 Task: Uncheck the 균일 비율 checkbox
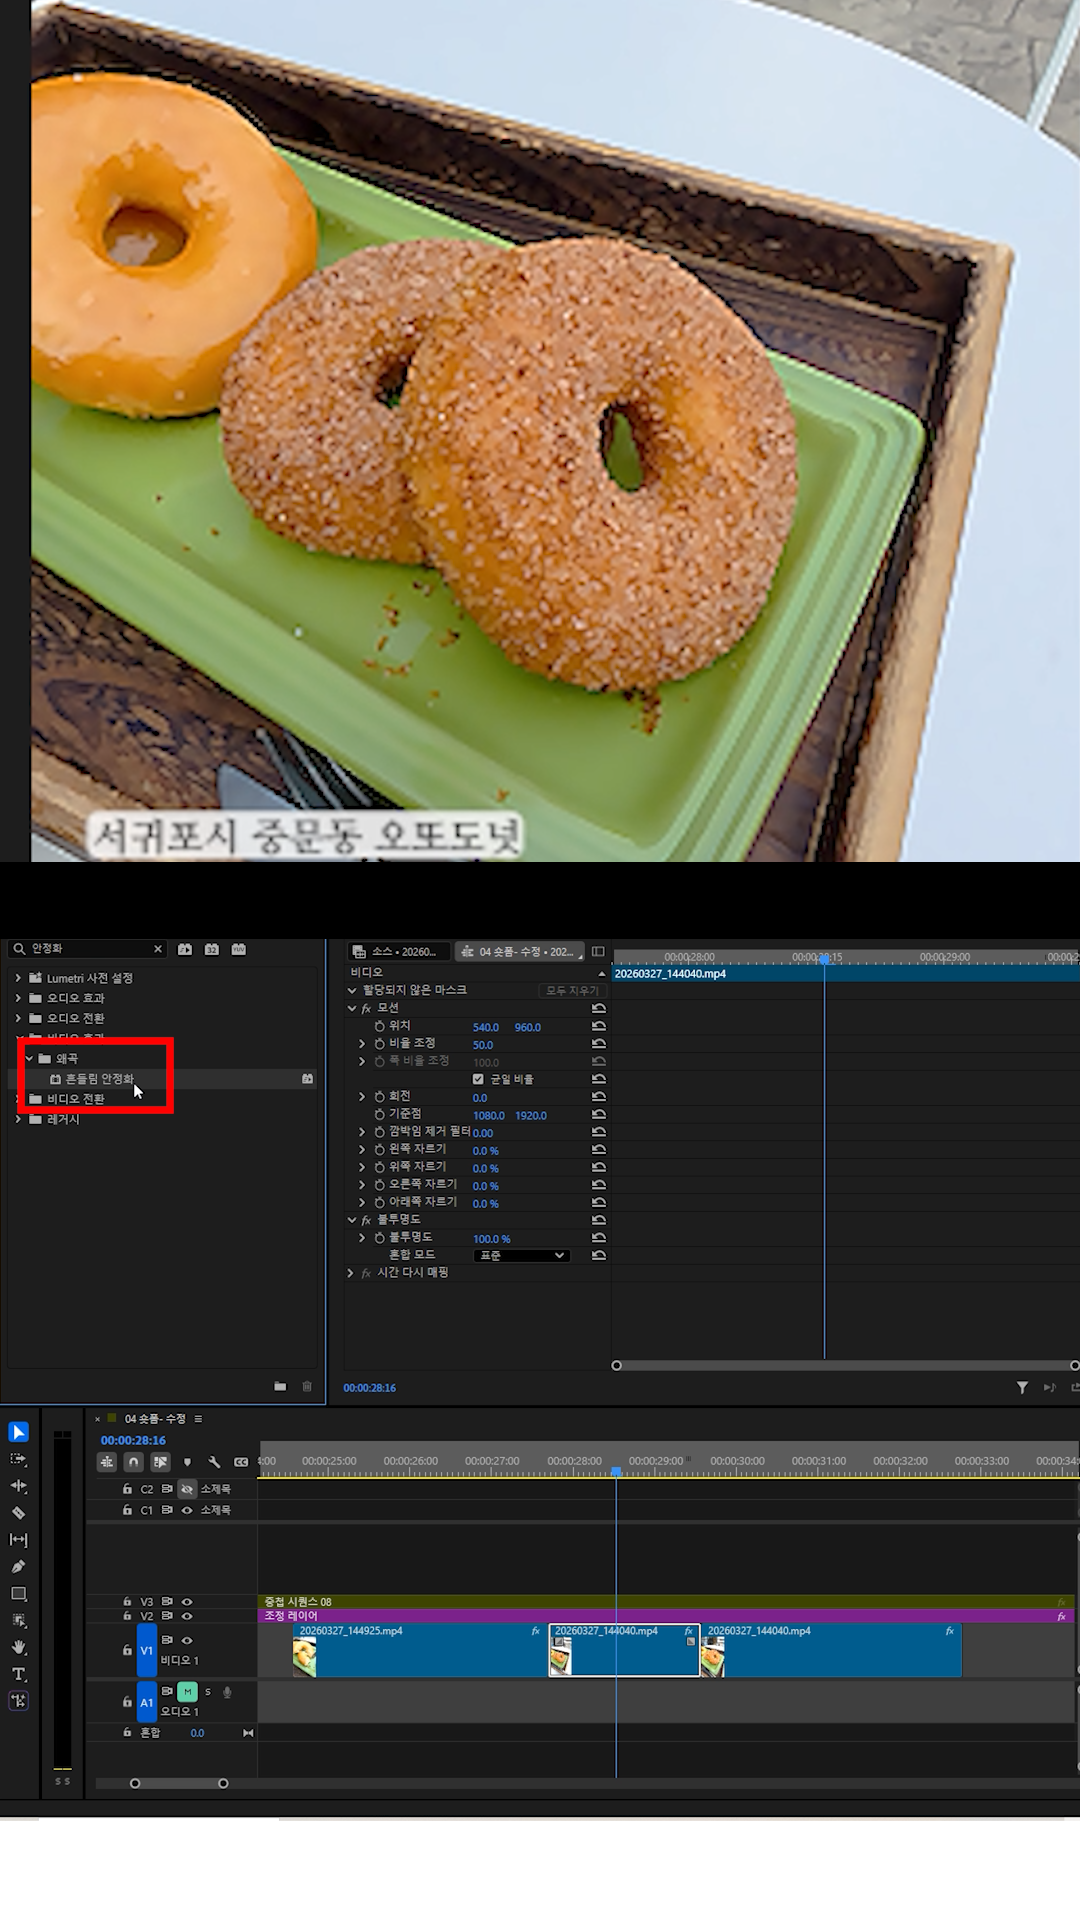478,1079
